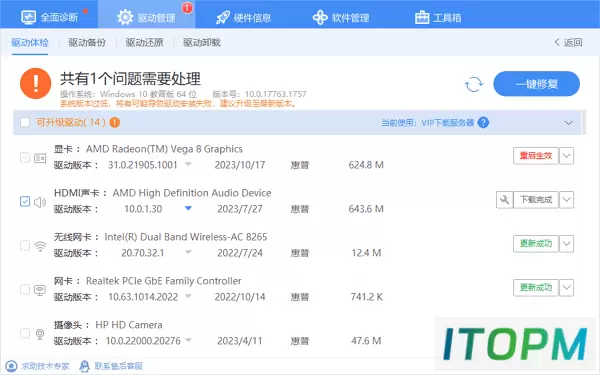The image size is (600, 375).
Task: Click the customer service agent icon
Action: coord(85,366)
